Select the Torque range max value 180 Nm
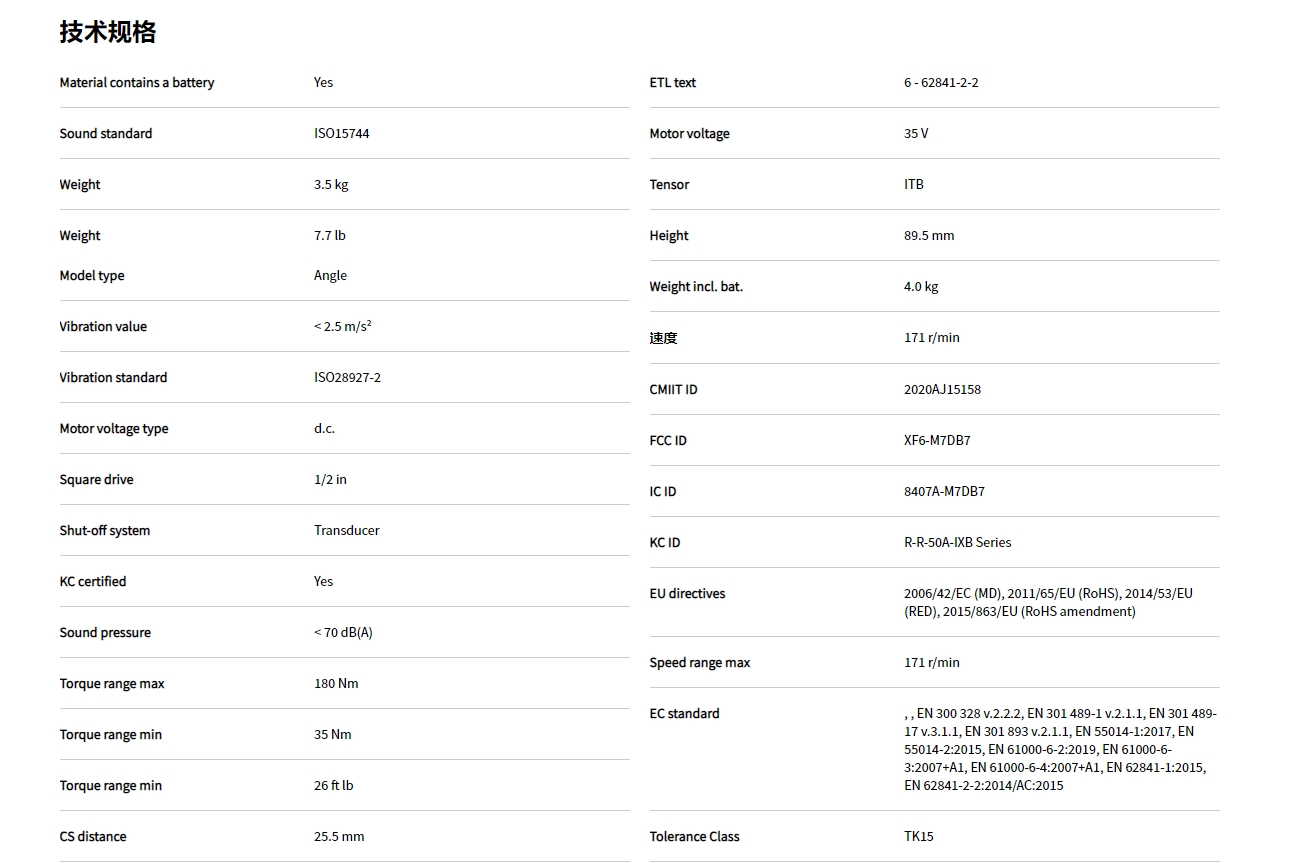The width and height of the screenshot is (1294, 863). 336,684
